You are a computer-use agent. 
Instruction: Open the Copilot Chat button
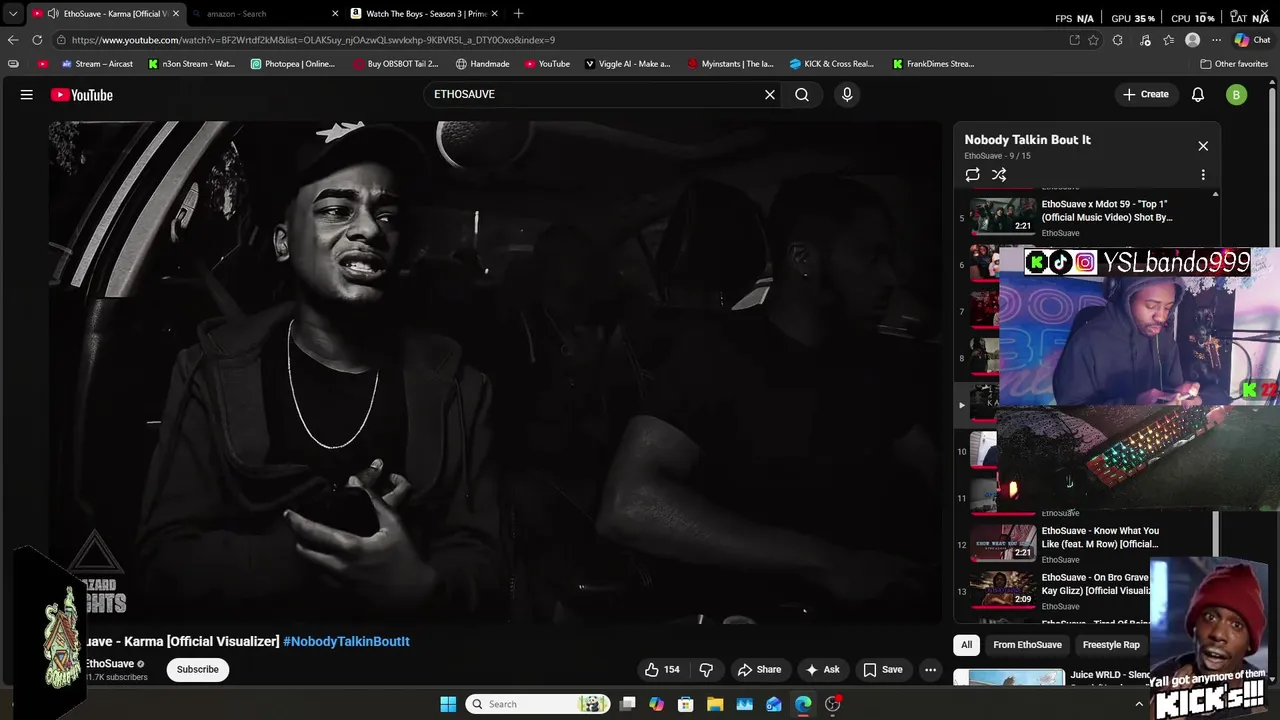click(1252, 40)
